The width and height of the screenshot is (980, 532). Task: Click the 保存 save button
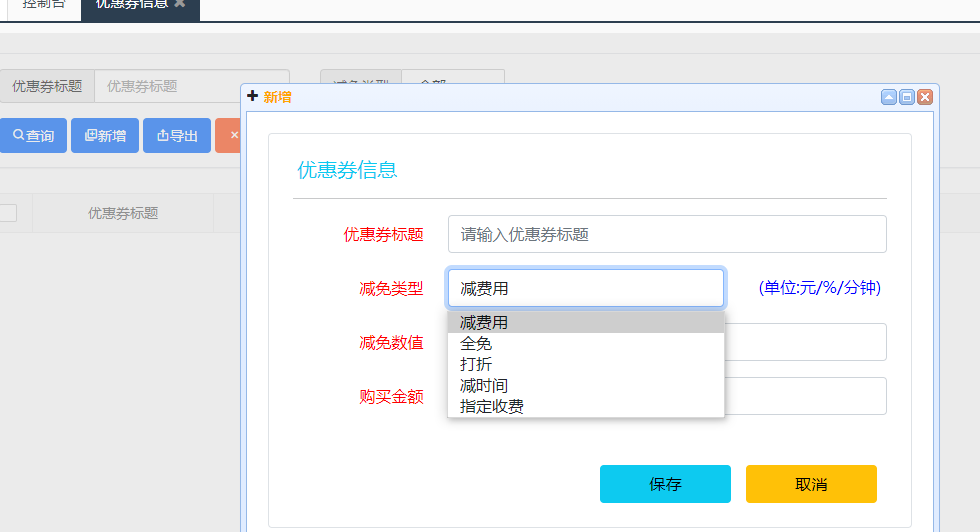[665, 484]
